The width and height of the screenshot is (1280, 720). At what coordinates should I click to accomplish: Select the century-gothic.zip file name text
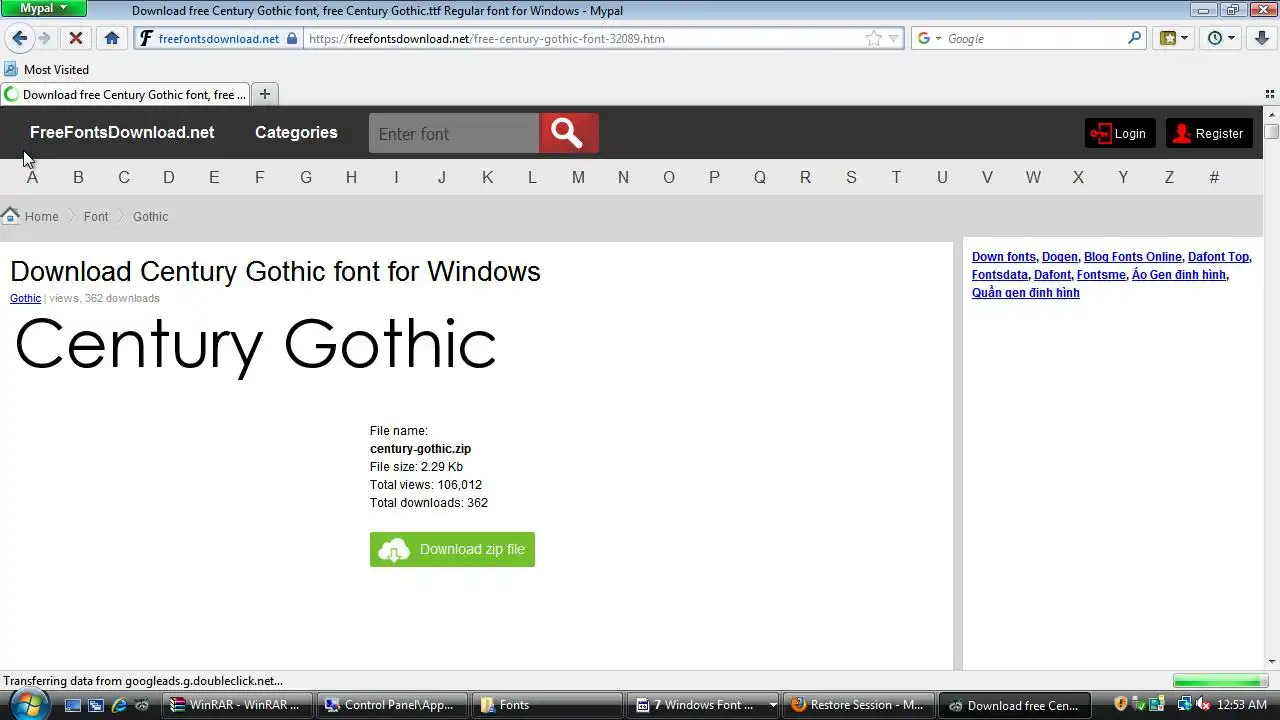(x=420, y=449)
